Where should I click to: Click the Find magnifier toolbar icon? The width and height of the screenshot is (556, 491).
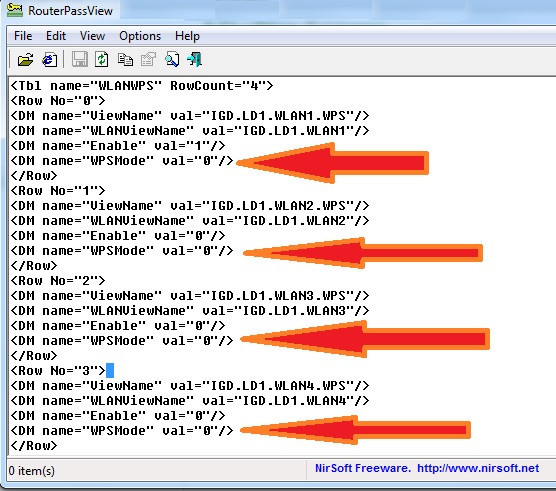point(172,59)
